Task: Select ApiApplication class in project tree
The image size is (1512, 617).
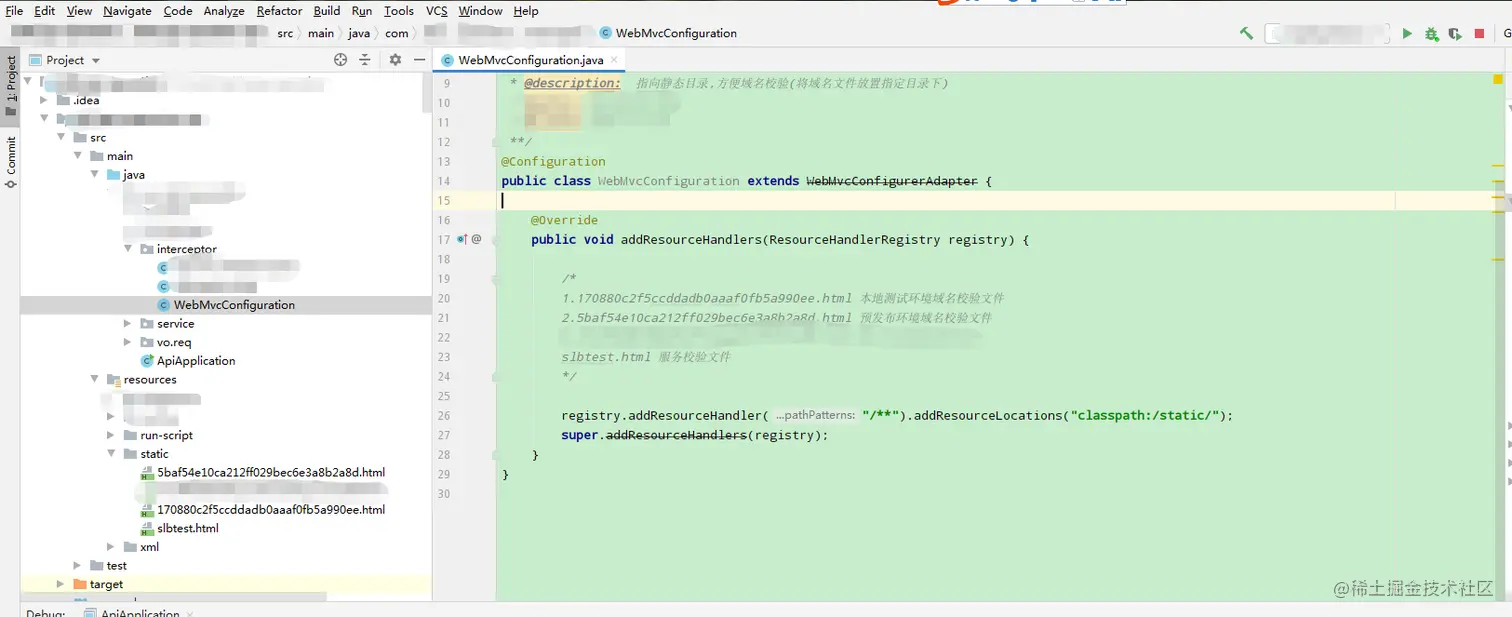Action: [188, 361]
